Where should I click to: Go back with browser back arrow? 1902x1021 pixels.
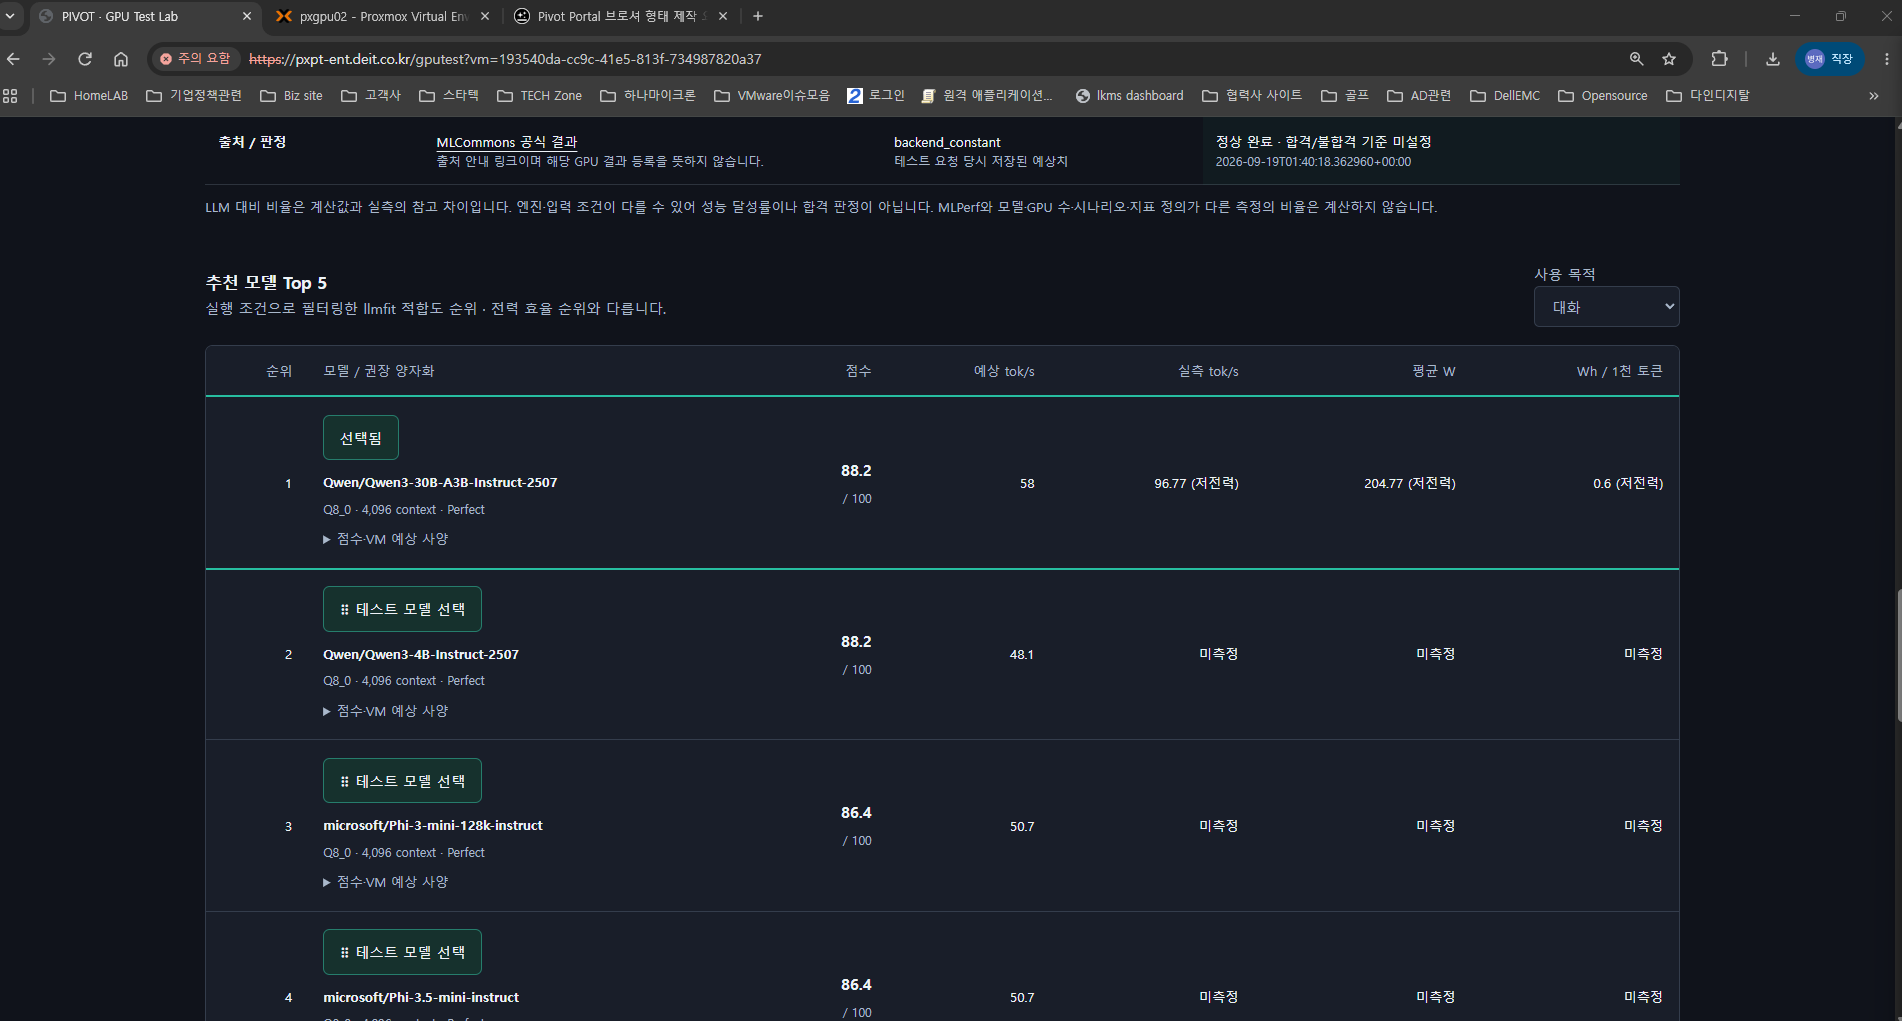pos(13,59)
